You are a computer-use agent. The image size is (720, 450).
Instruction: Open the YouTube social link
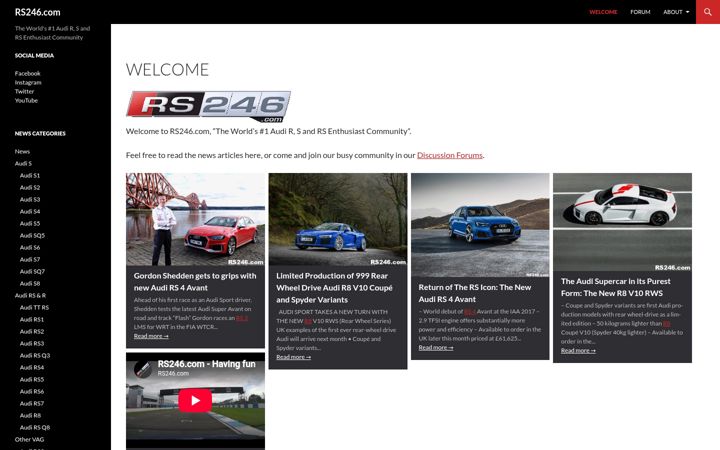pyautogui.click(x=26, y=101)
